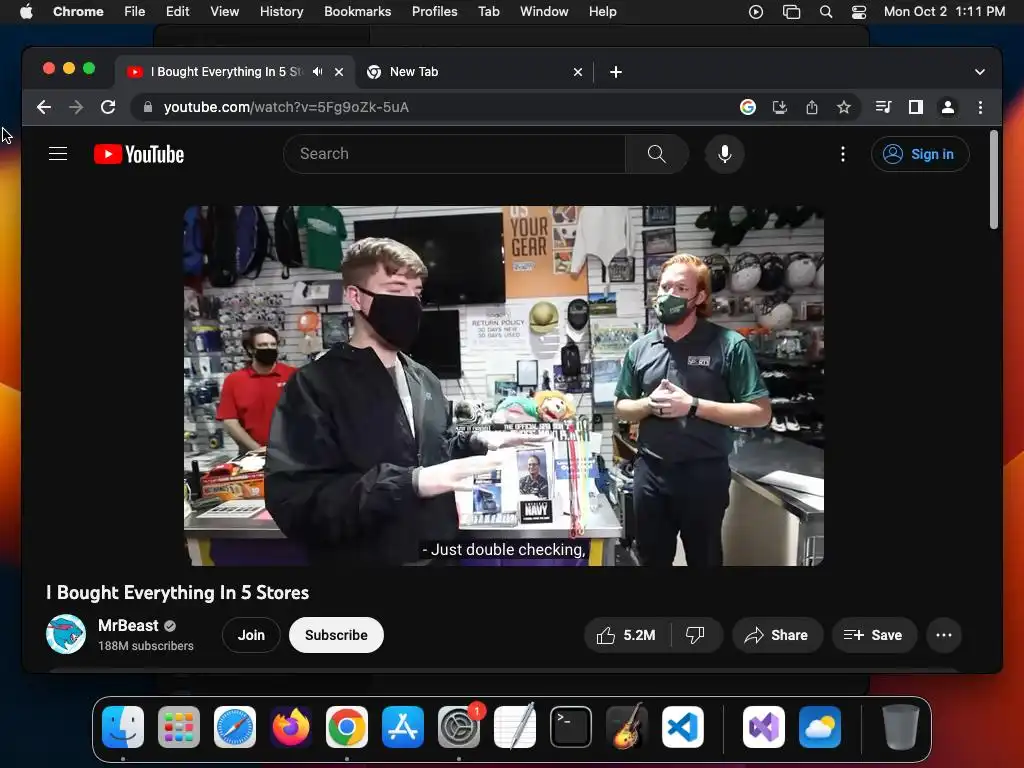1024x768 pixels.
Task: Open the Window menu
Action: click(x=544, y=11)
